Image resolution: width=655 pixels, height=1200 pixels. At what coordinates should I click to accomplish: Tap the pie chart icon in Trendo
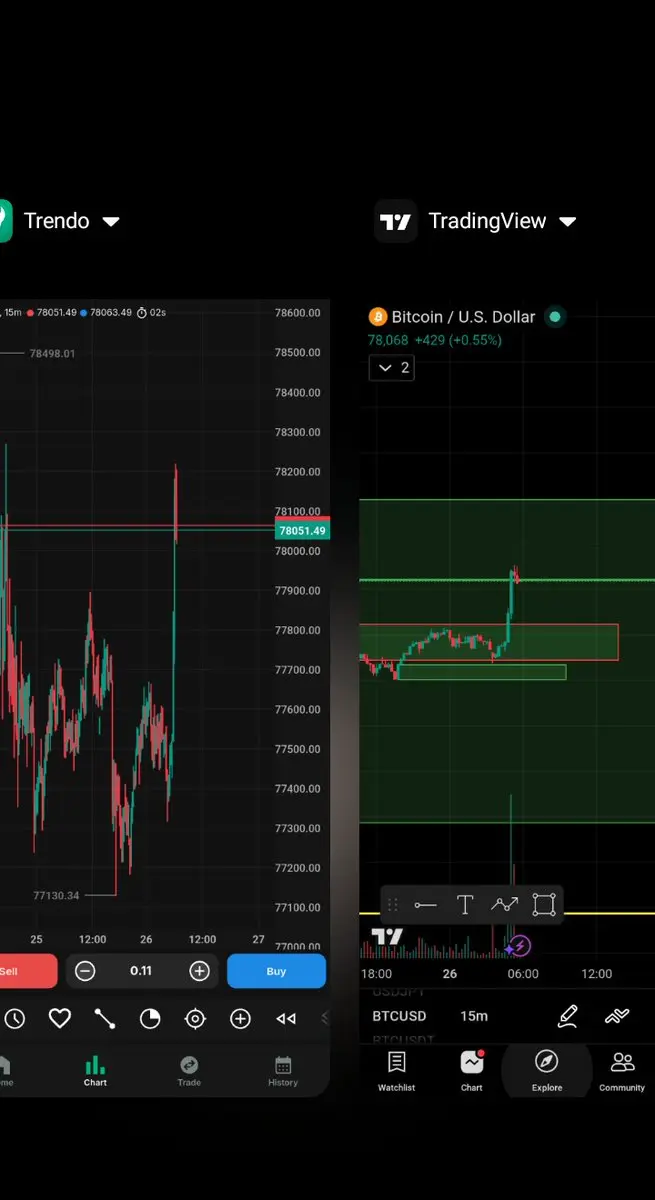pos(150,1019)
